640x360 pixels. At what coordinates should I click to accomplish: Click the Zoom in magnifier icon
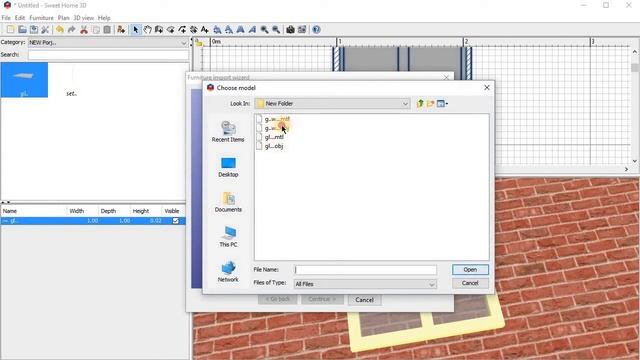coord(264,30)
